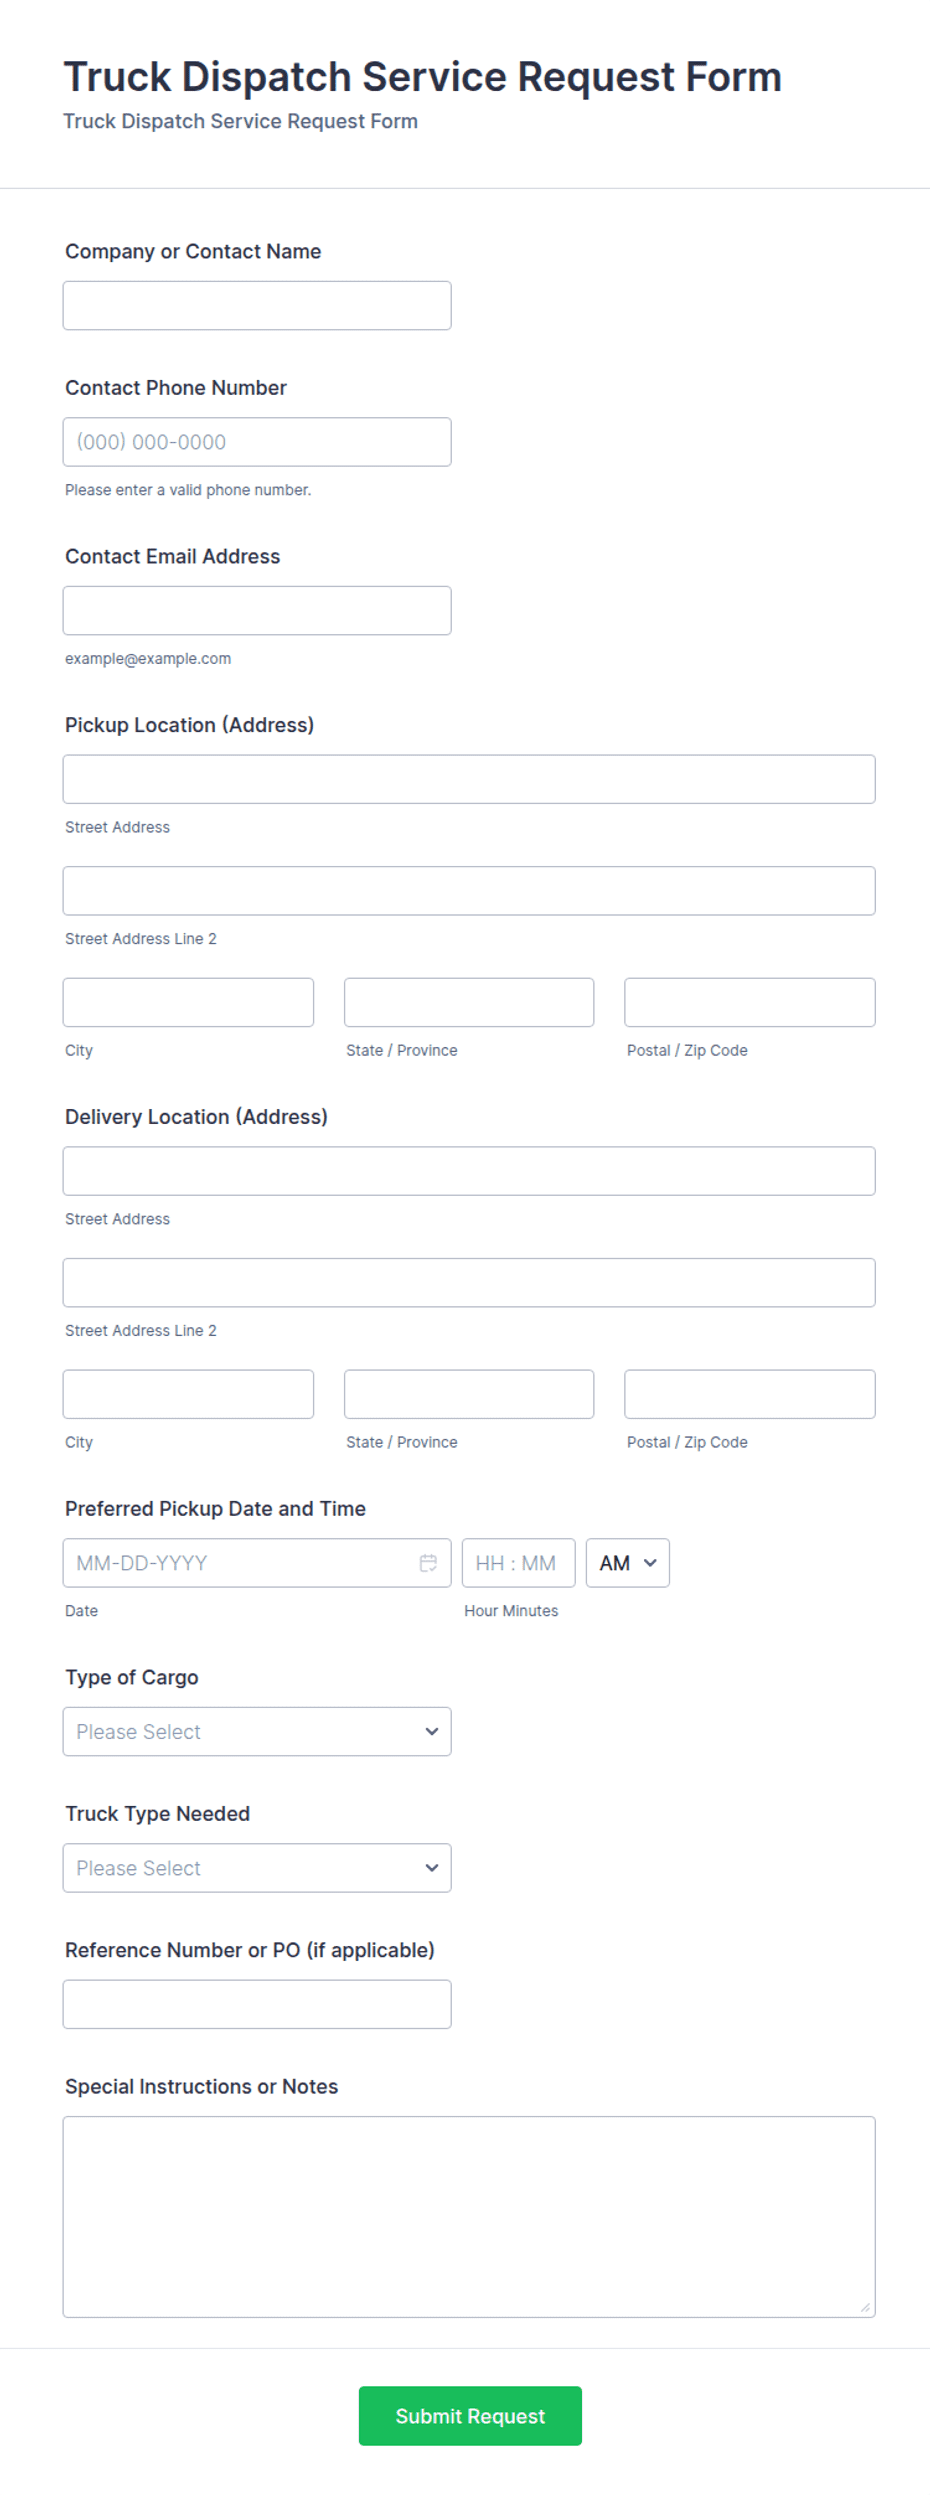Select the Delivery Location Street Address field
Image resolution: width=930 pixels, height=2495 pixels.
469,1170
